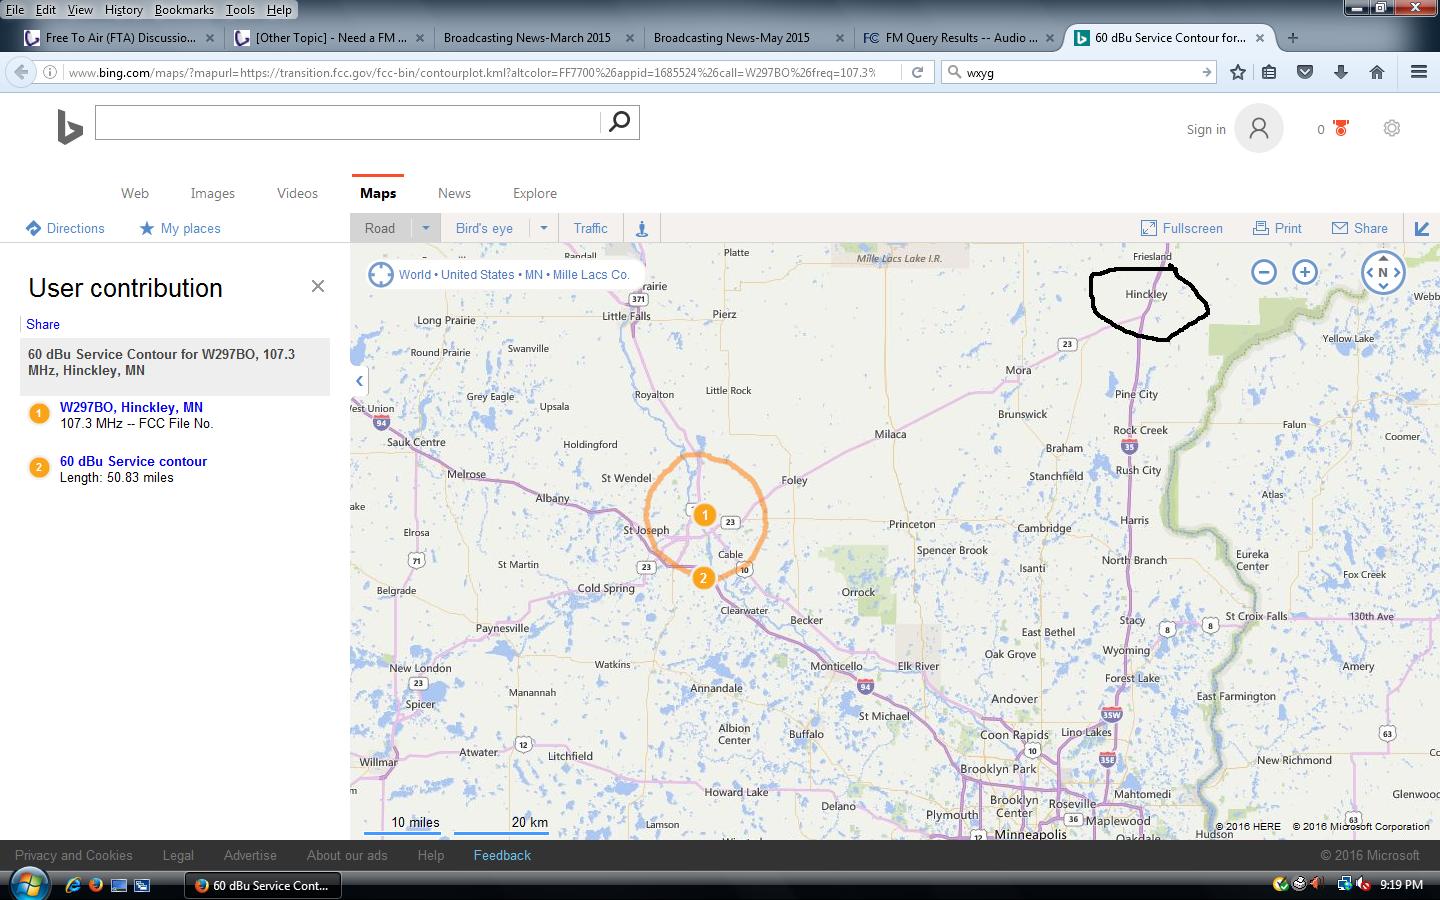Viewport: 1440px width, 900px height.
Task: Switch to Fullscreen map view
Action: (1182, 228)
